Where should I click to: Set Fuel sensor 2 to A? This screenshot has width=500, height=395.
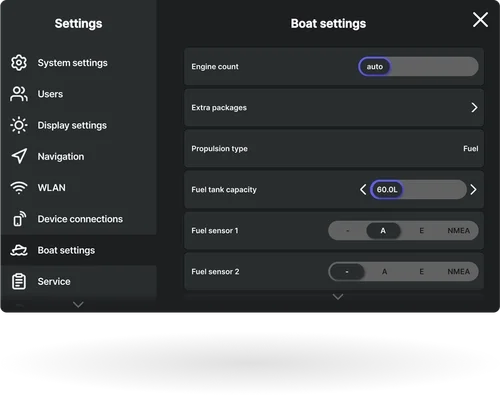point(384,272)
